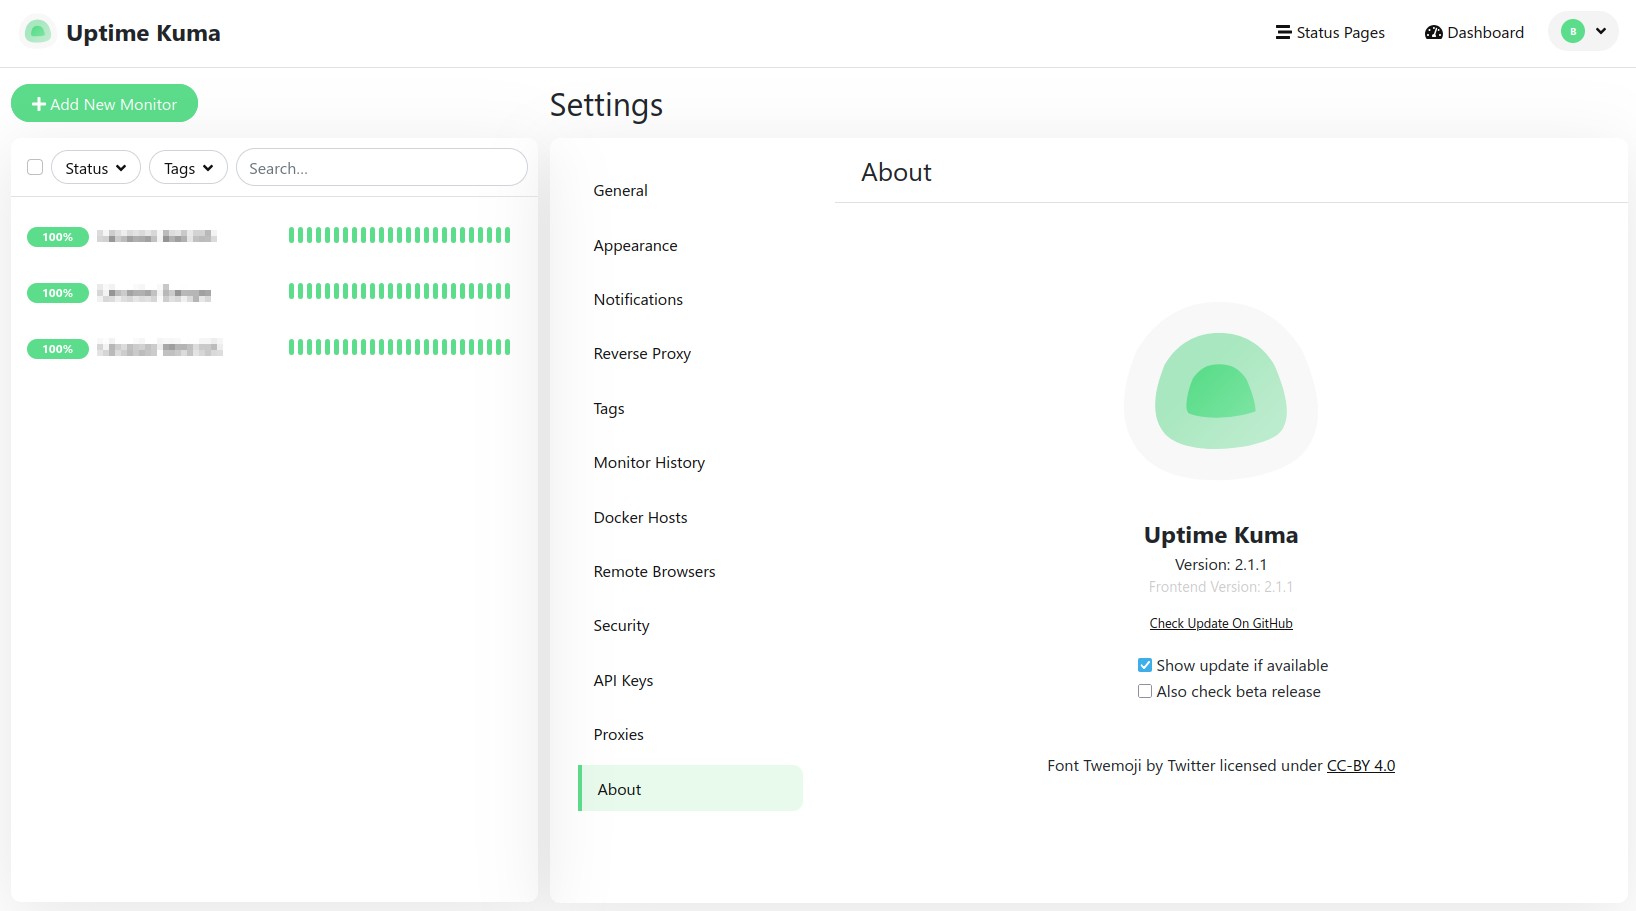Click the Dashboard gauge icon

(x=1433, y=32)
